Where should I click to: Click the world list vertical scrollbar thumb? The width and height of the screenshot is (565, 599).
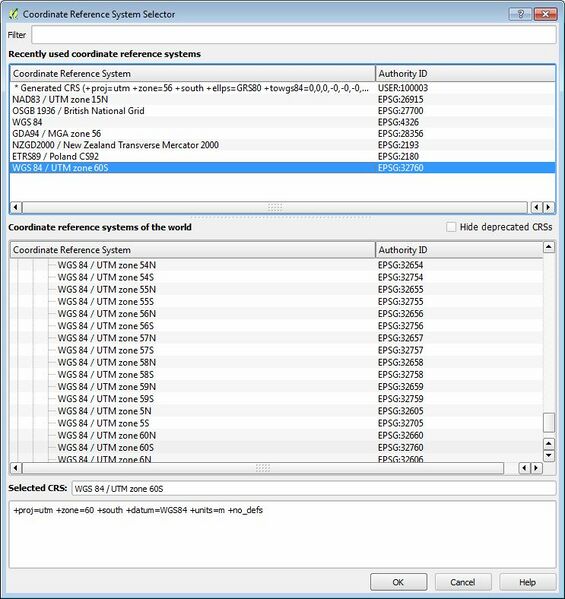point(549,422)
